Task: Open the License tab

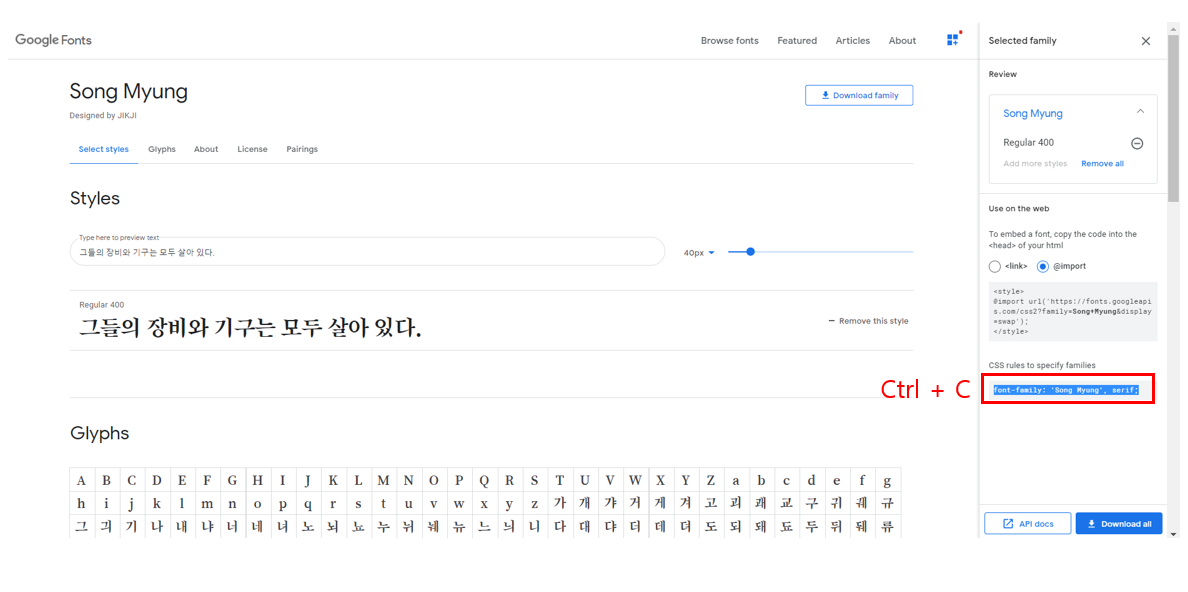Action: tap(252, 149)
